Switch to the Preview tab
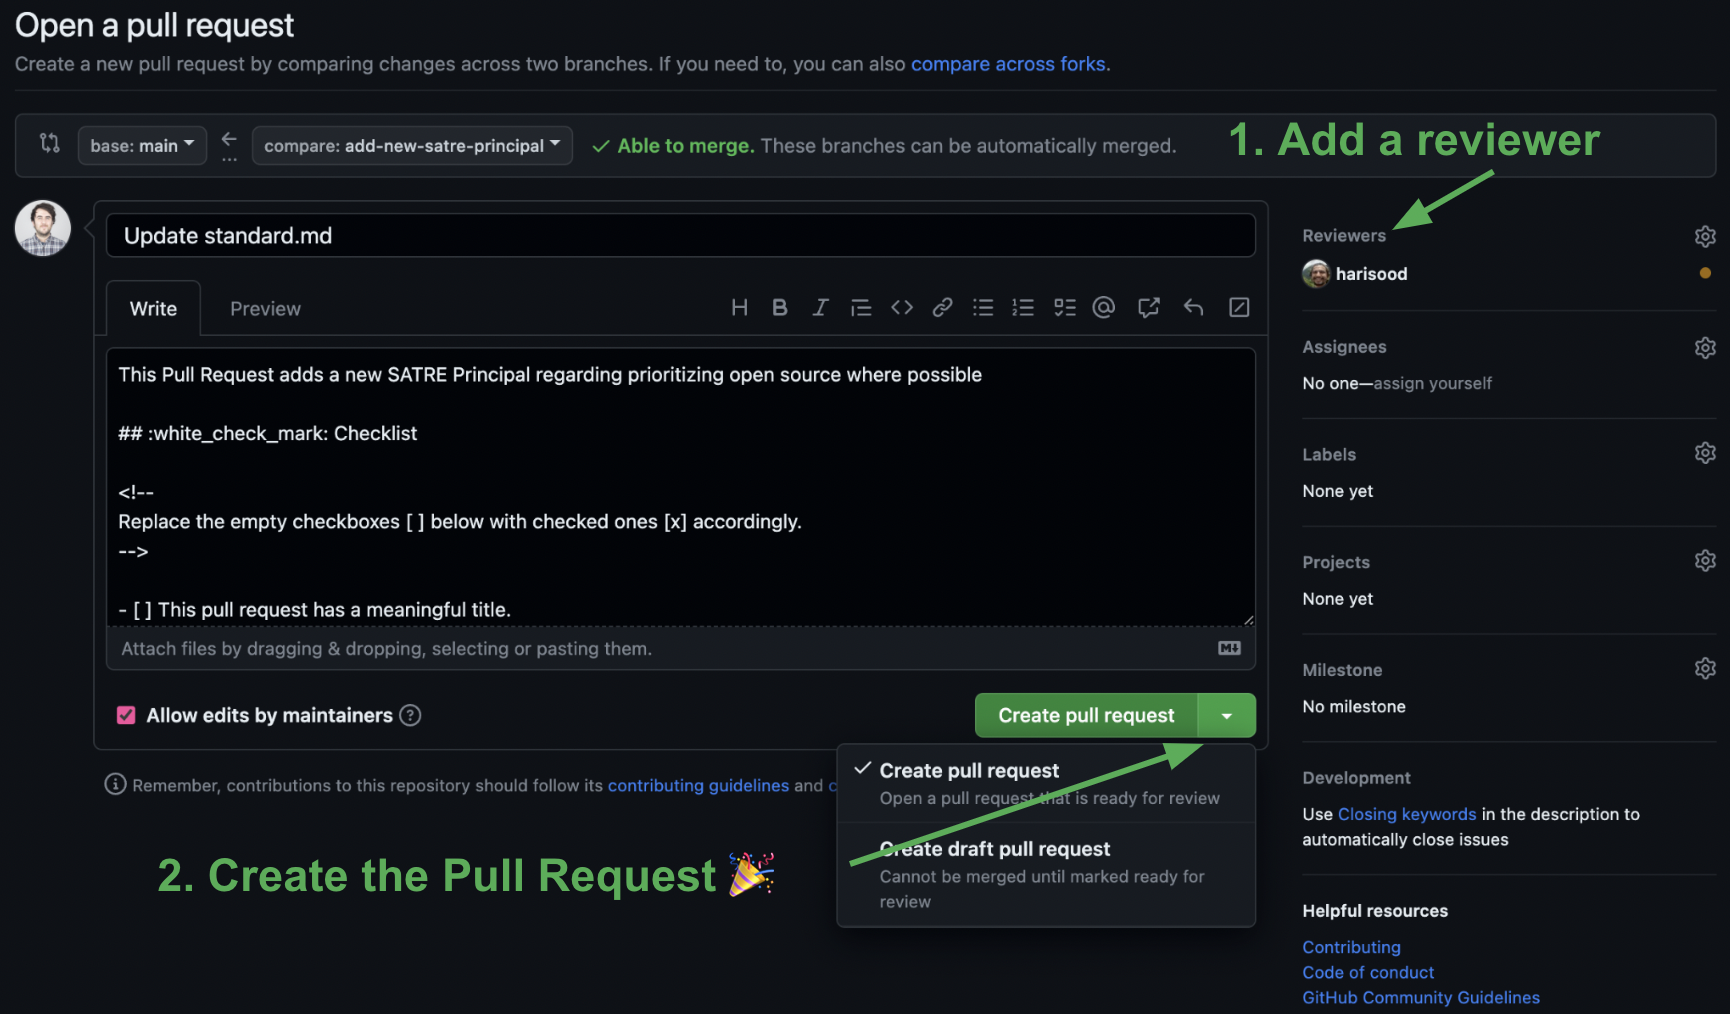This screenshot has height=1014, width=1730. click(265, 309)
